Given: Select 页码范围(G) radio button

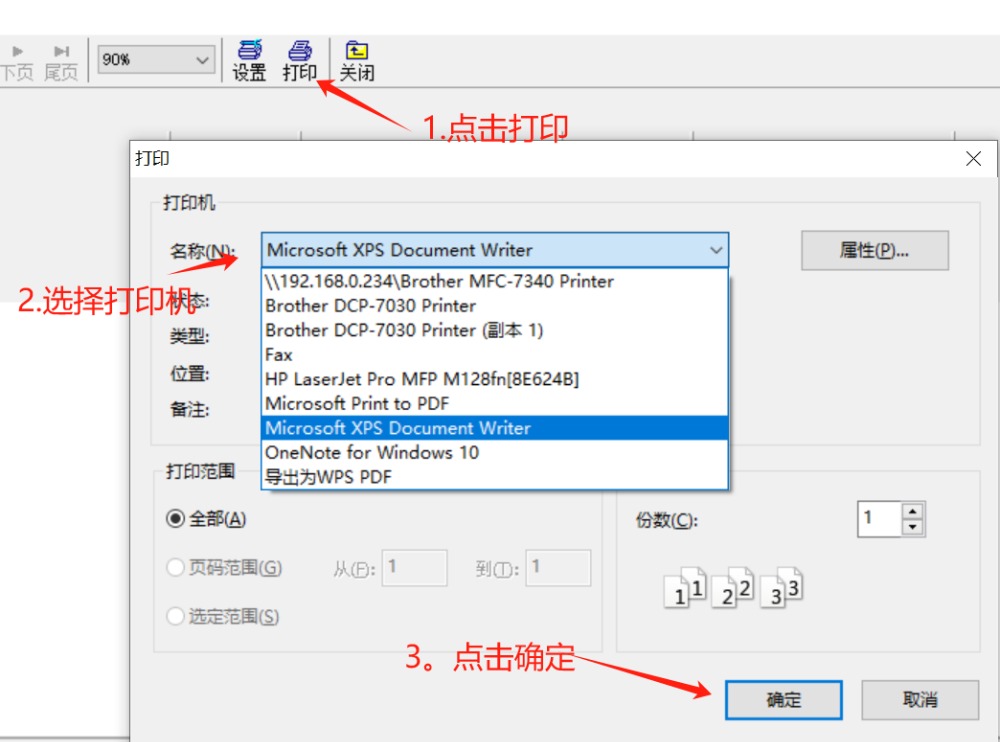Looking at the screenshot, I should [175, 567].
